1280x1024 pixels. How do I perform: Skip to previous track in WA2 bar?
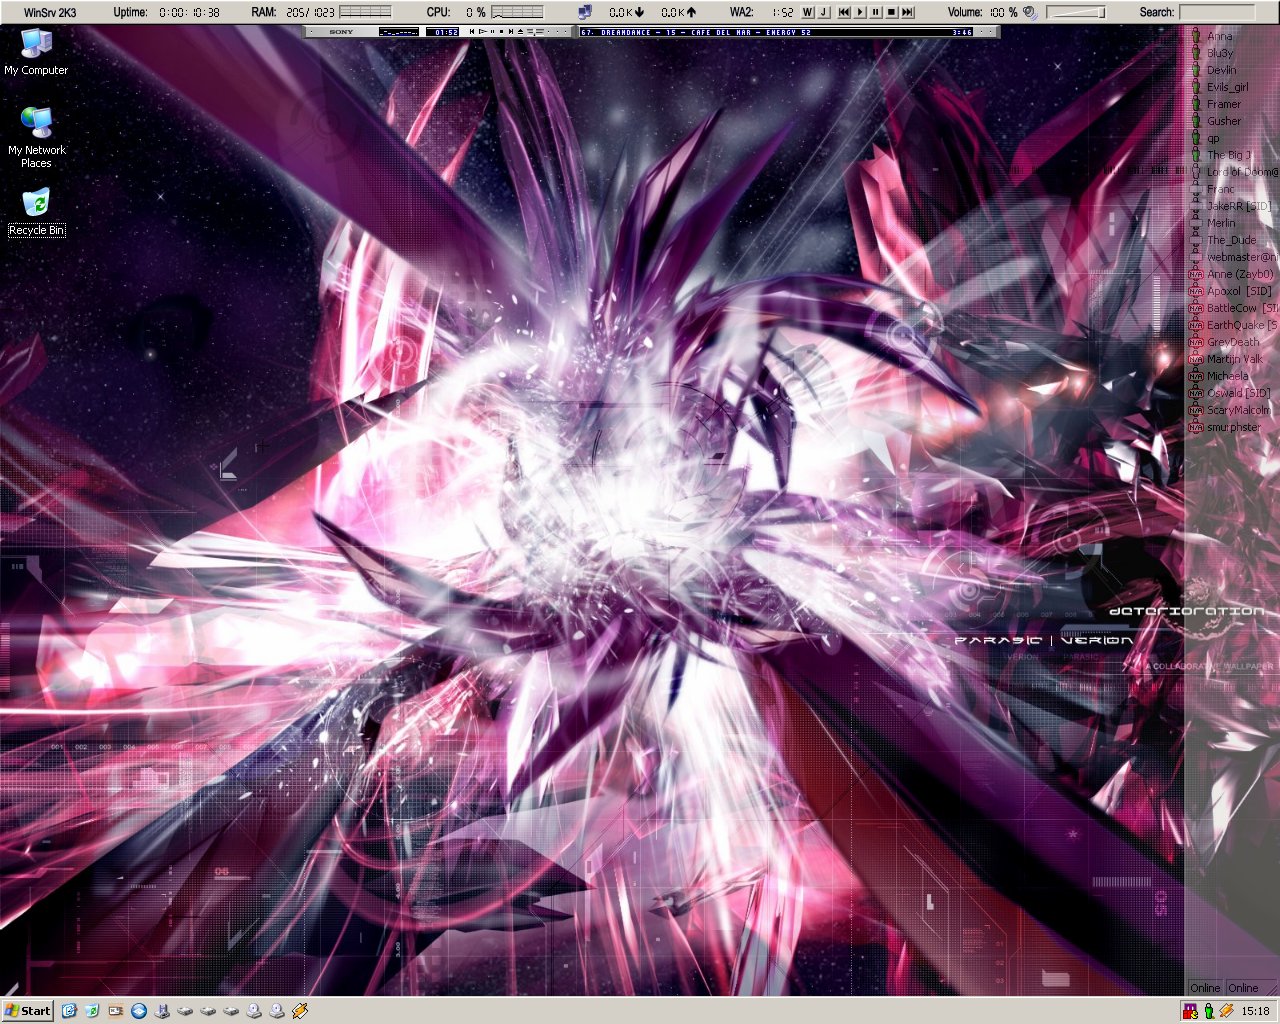point(844,12)
